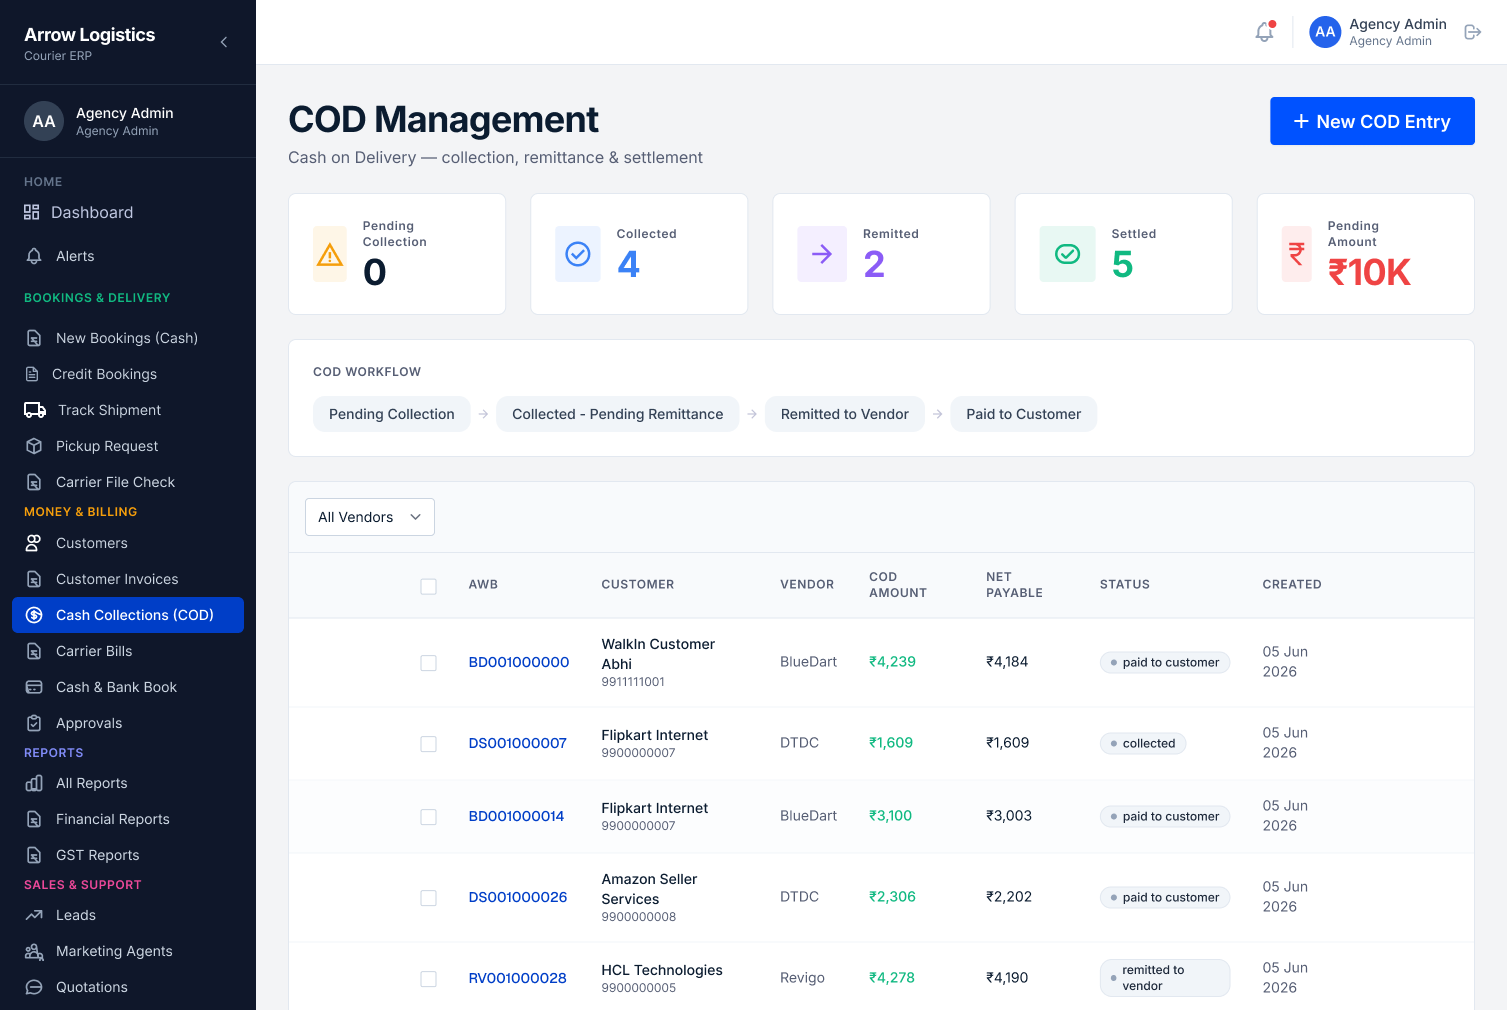Click the Dashboard grid icon
The width and height of the screenshot is (1507, 1010).
click(32, 212)
